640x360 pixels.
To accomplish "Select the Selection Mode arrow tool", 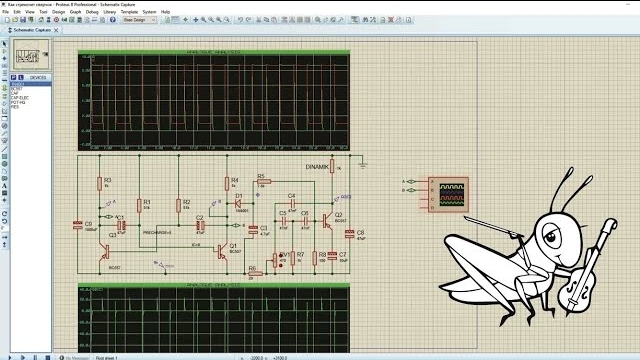I will coord(4,44).
